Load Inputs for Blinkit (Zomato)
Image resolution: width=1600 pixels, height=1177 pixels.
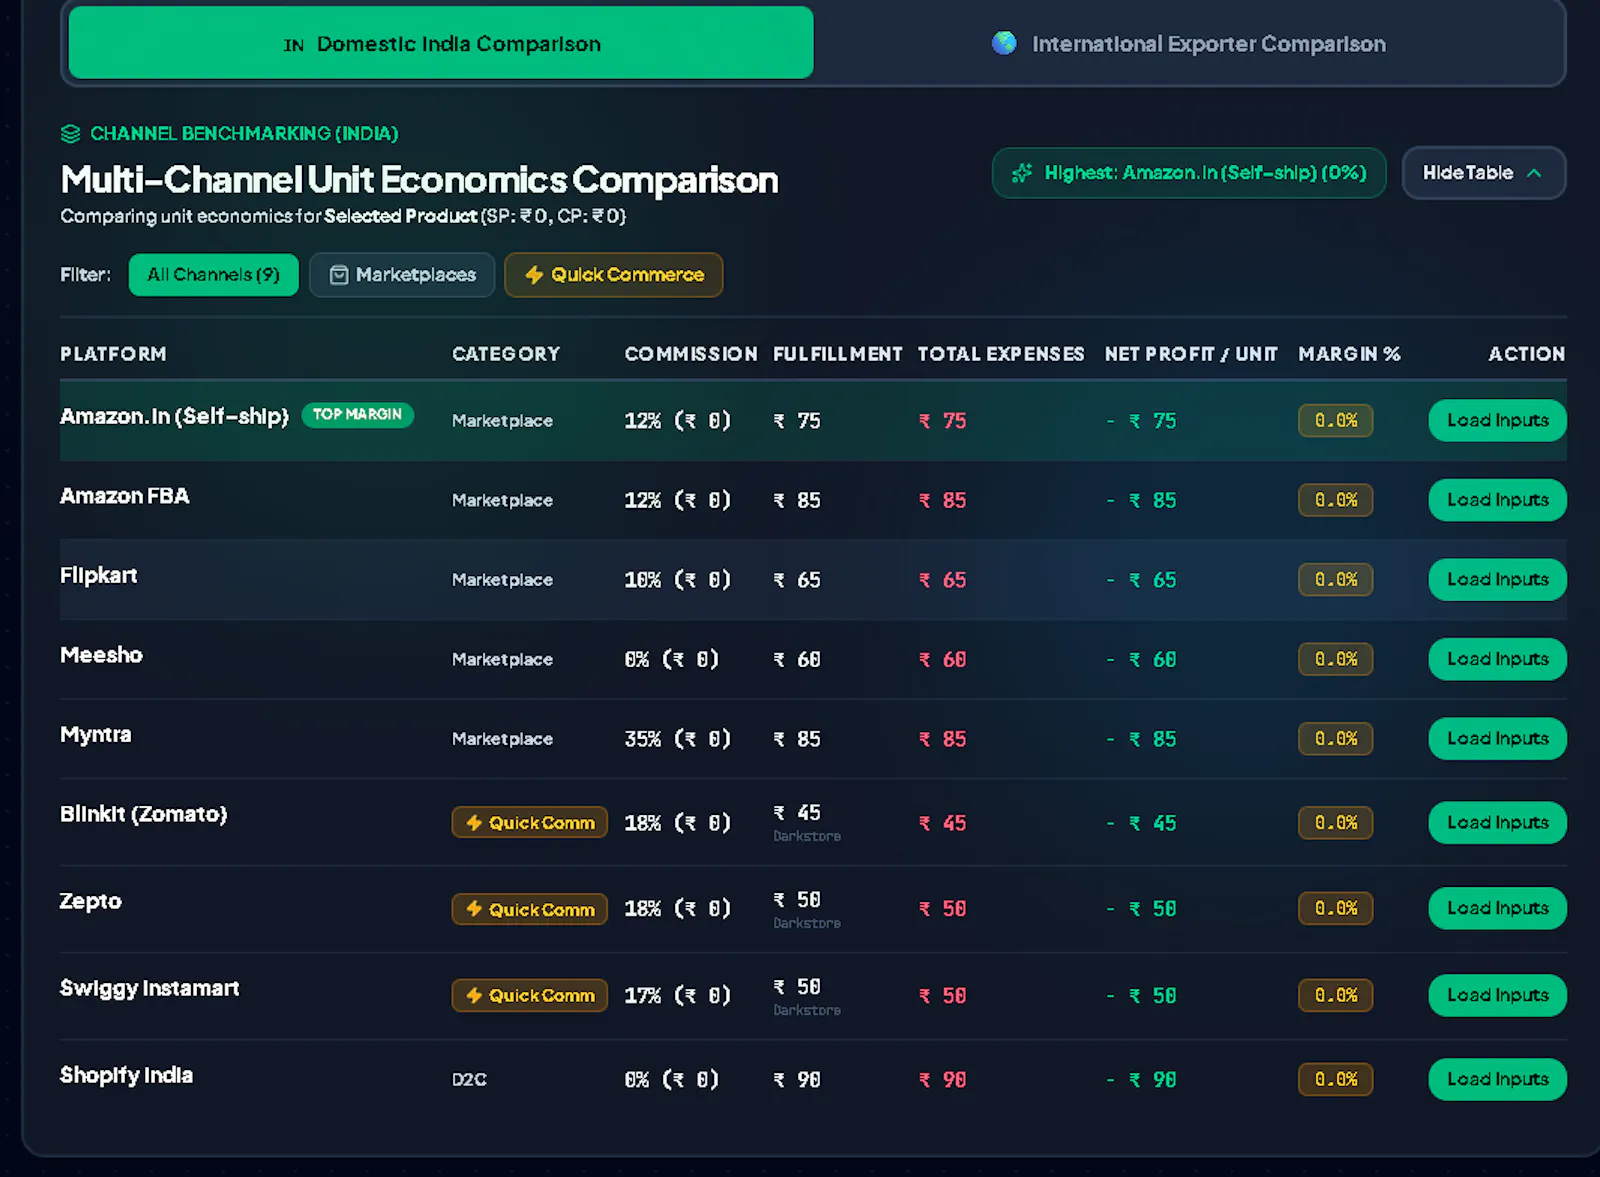point(1497,823)
